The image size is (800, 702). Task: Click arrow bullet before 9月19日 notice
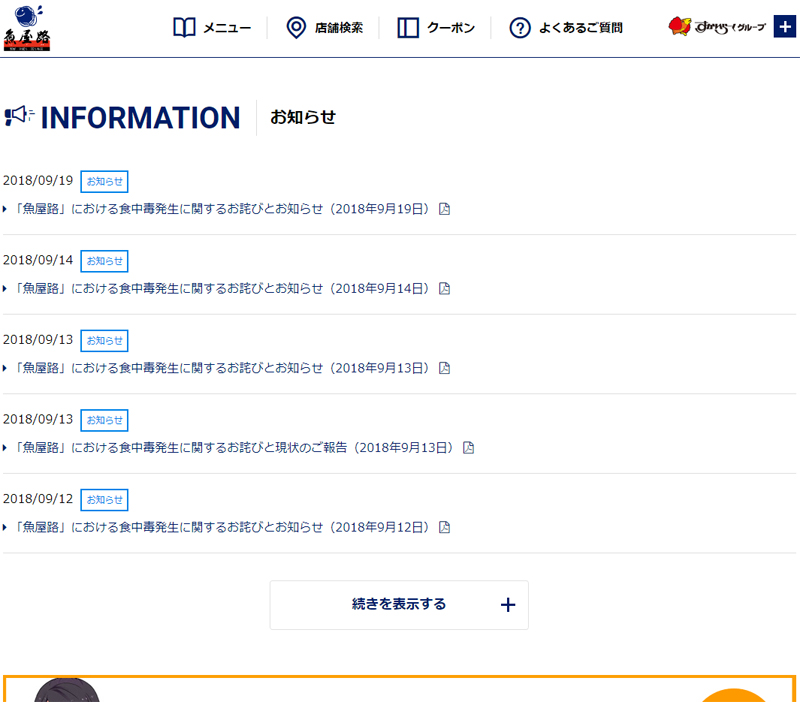click(x=5, y=209)
